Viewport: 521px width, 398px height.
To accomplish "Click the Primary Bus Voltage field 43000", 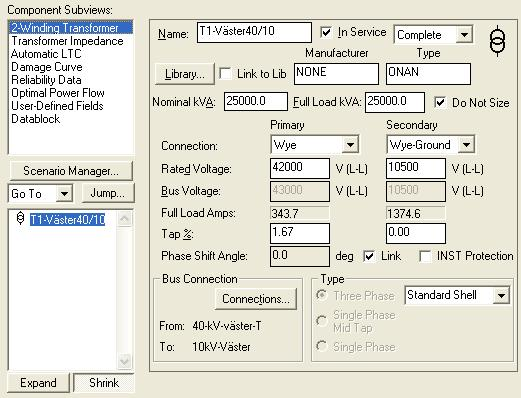I will click(300, 191).
